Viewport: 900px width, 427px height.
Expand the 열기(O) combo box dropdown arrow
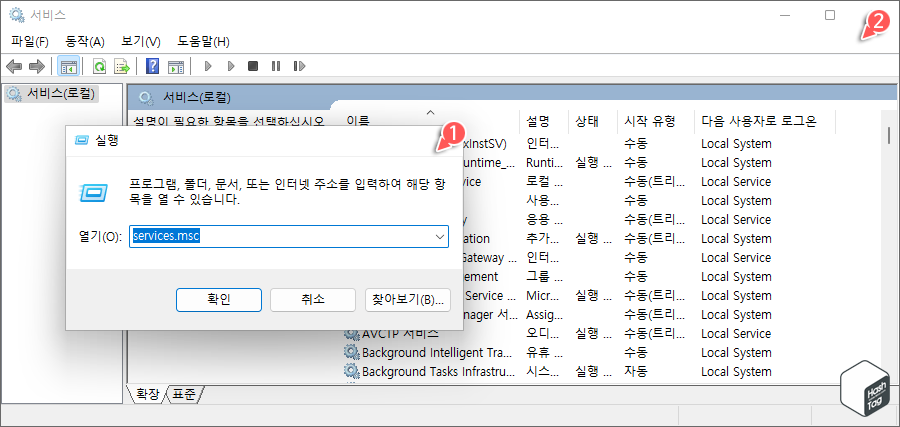pos(440,236)
